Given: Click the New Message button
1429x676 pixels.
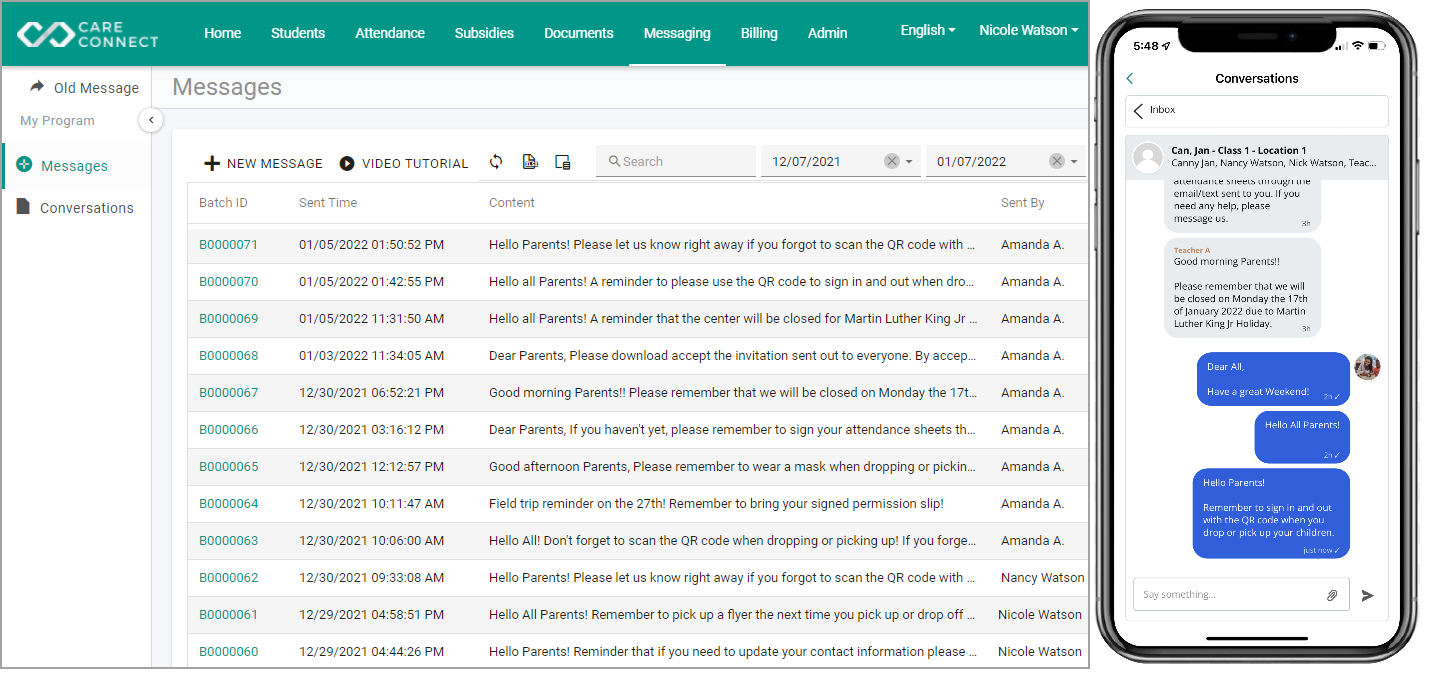Looking at the screenshot, I should 263,163.
